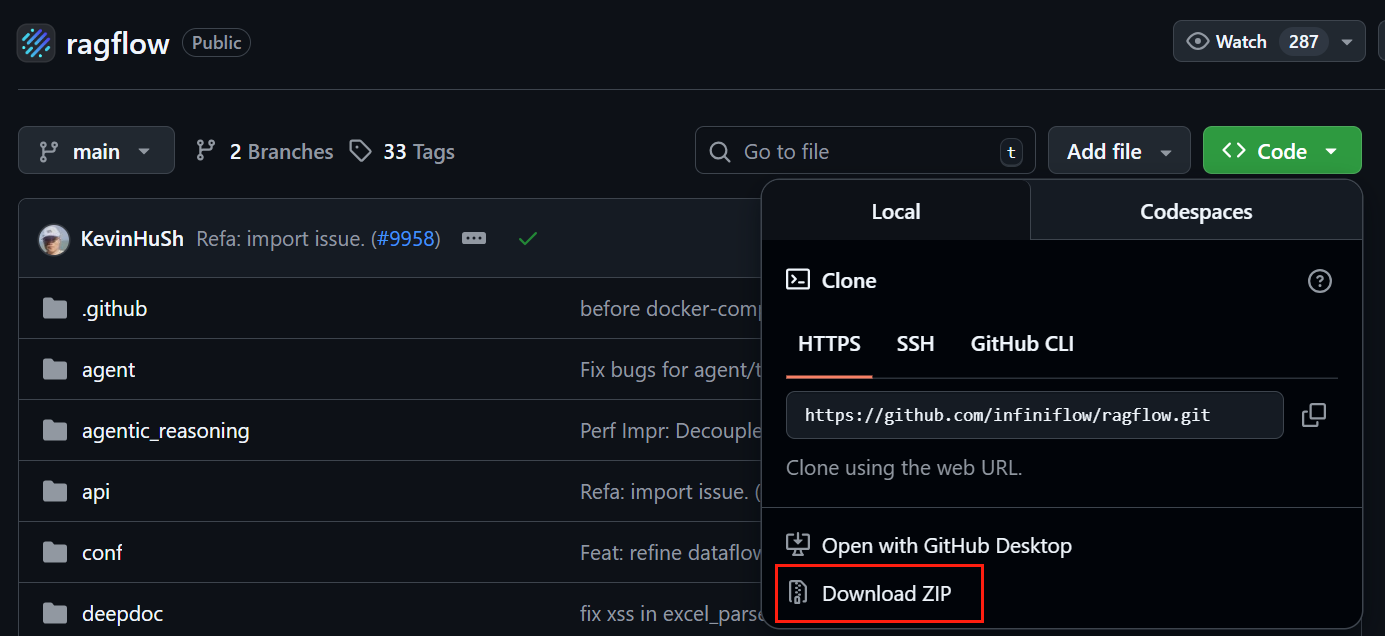
Task: Click the ragflow repository logo
Action: pyautogui.click(x=37, y=42)
